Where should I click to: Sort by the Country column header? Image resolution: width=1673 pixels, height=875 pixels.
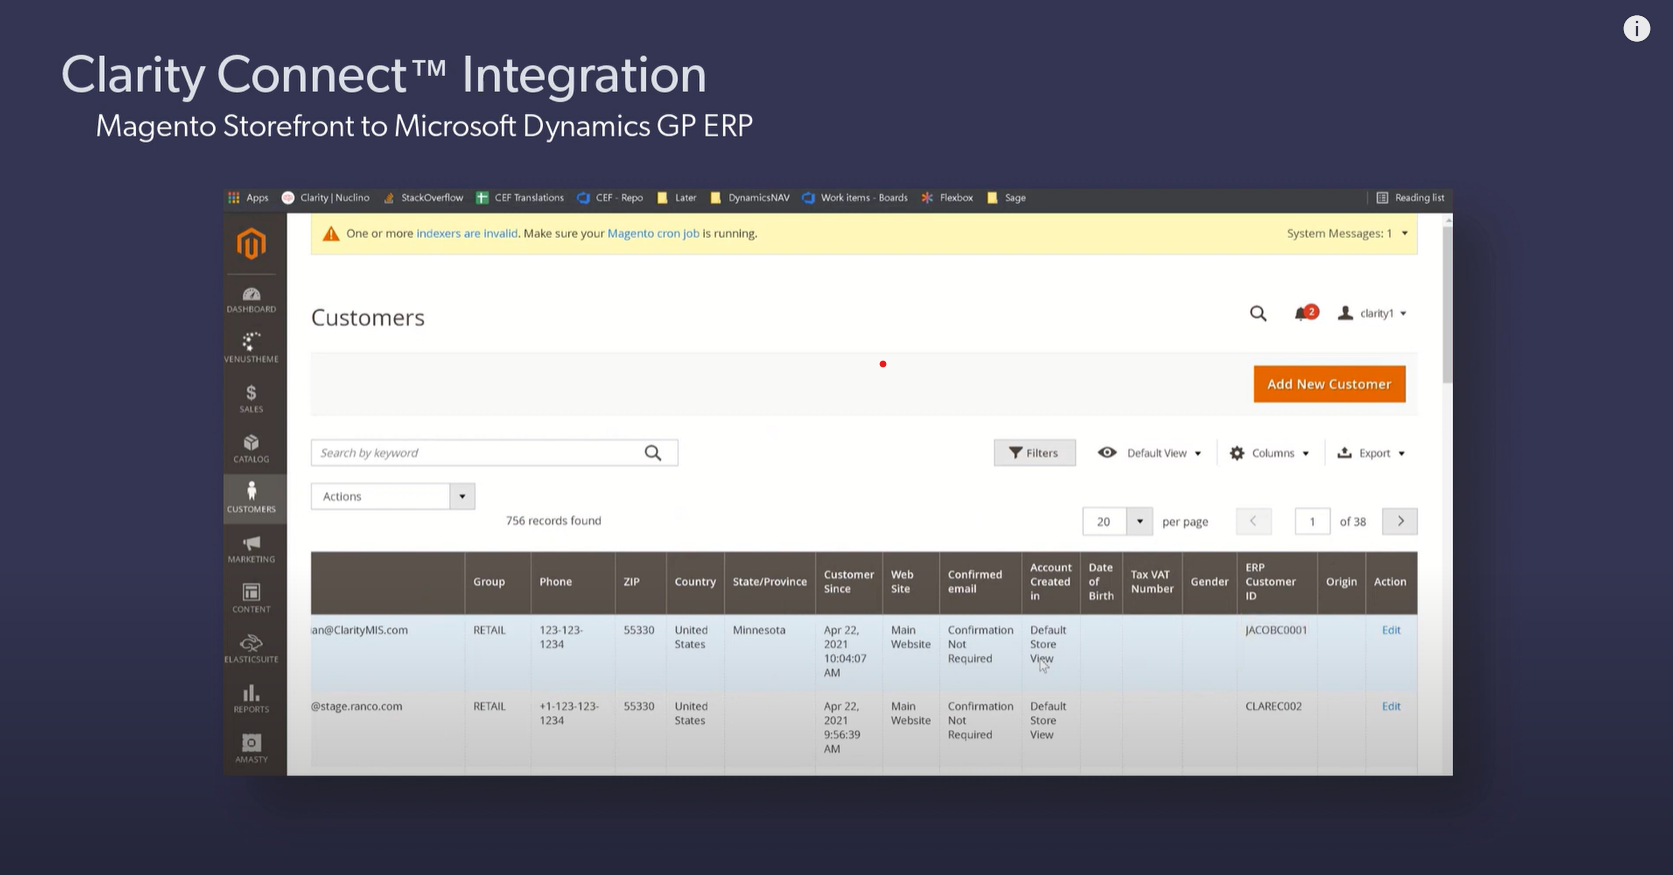(x=695, y=582)
